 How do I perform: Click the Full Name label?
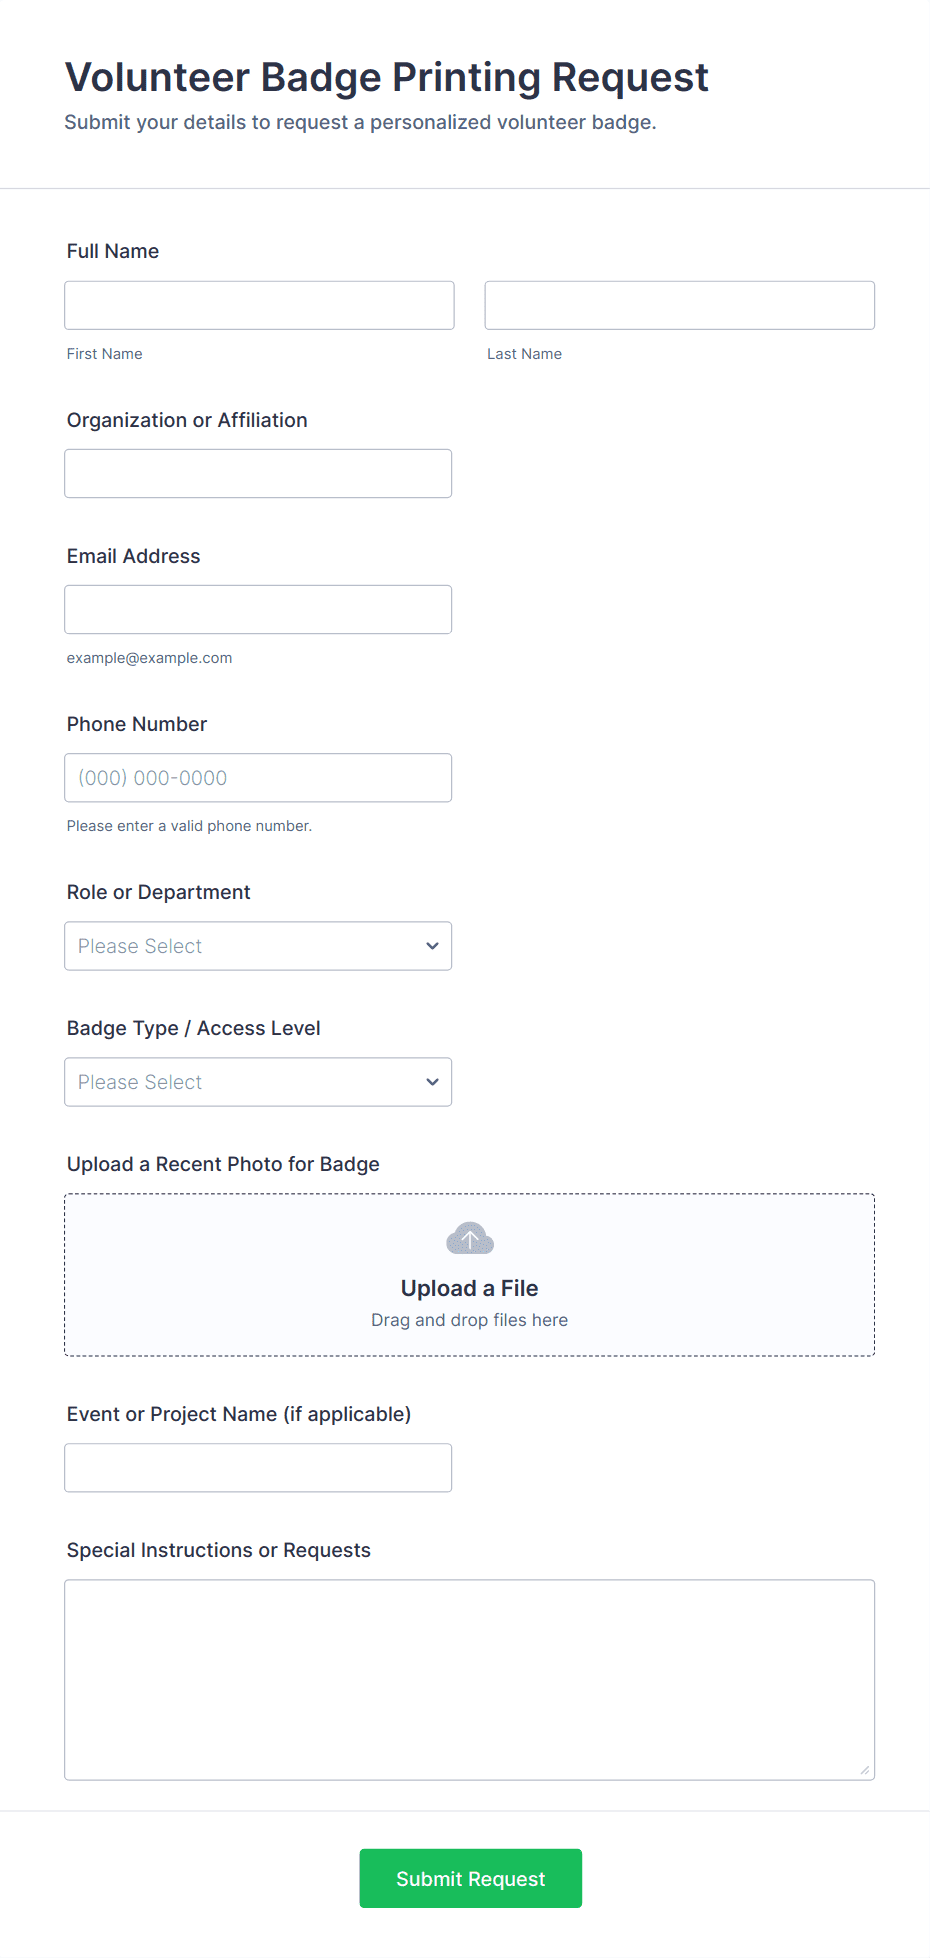113,251
